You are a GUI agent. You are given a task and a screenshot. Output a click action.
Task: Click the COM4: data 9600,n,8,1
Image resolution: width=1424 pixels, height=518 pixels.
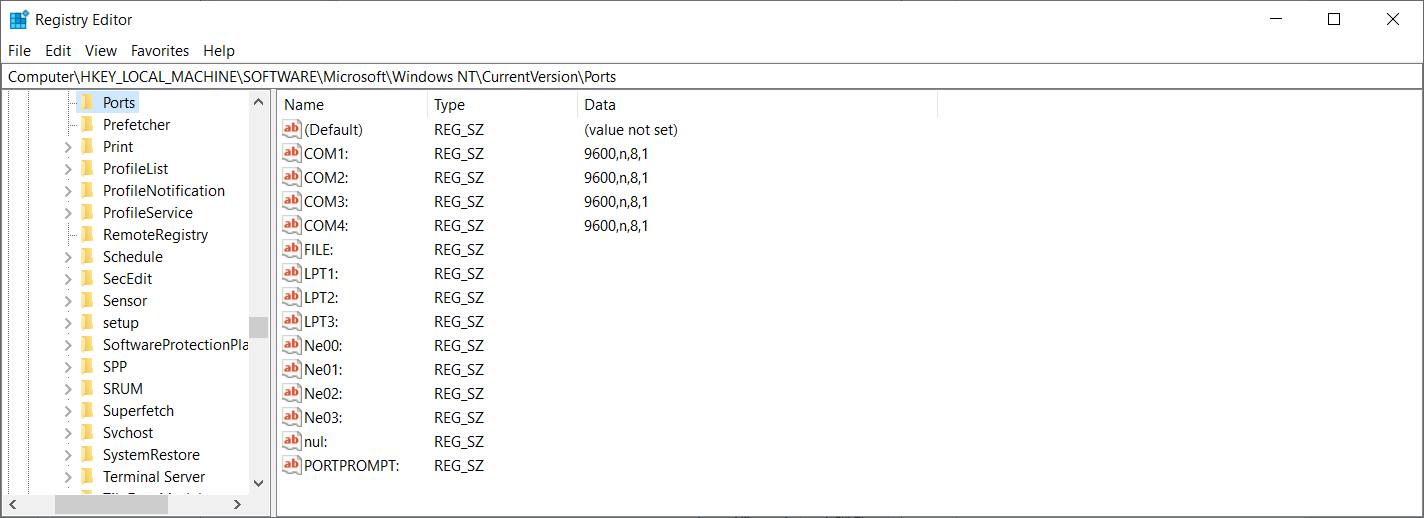[x=616, y=226]
